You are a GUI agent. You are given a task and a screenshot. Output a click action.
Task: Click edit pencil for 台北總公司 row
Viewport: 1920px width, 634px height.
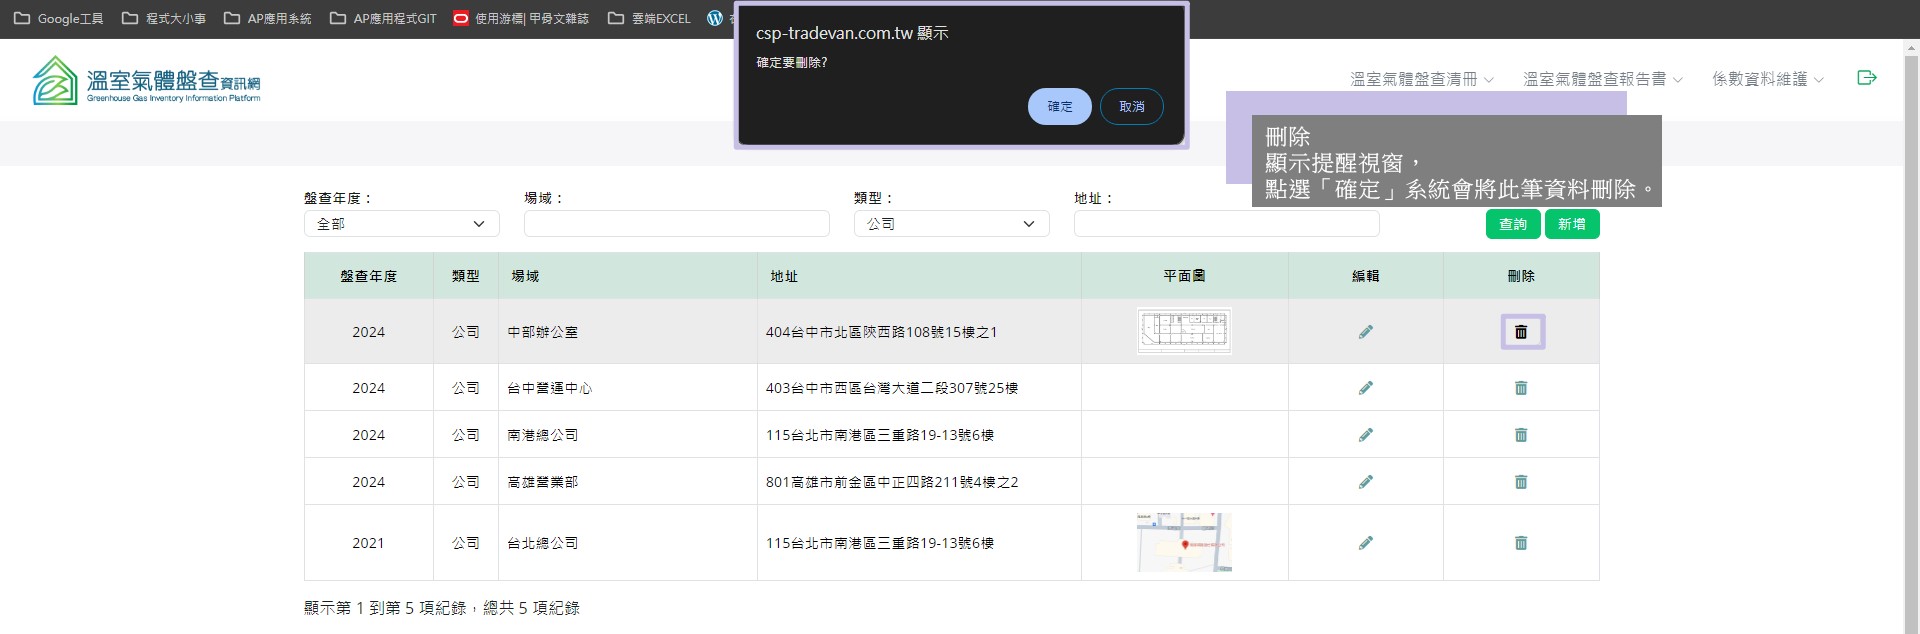[1365, 543]
